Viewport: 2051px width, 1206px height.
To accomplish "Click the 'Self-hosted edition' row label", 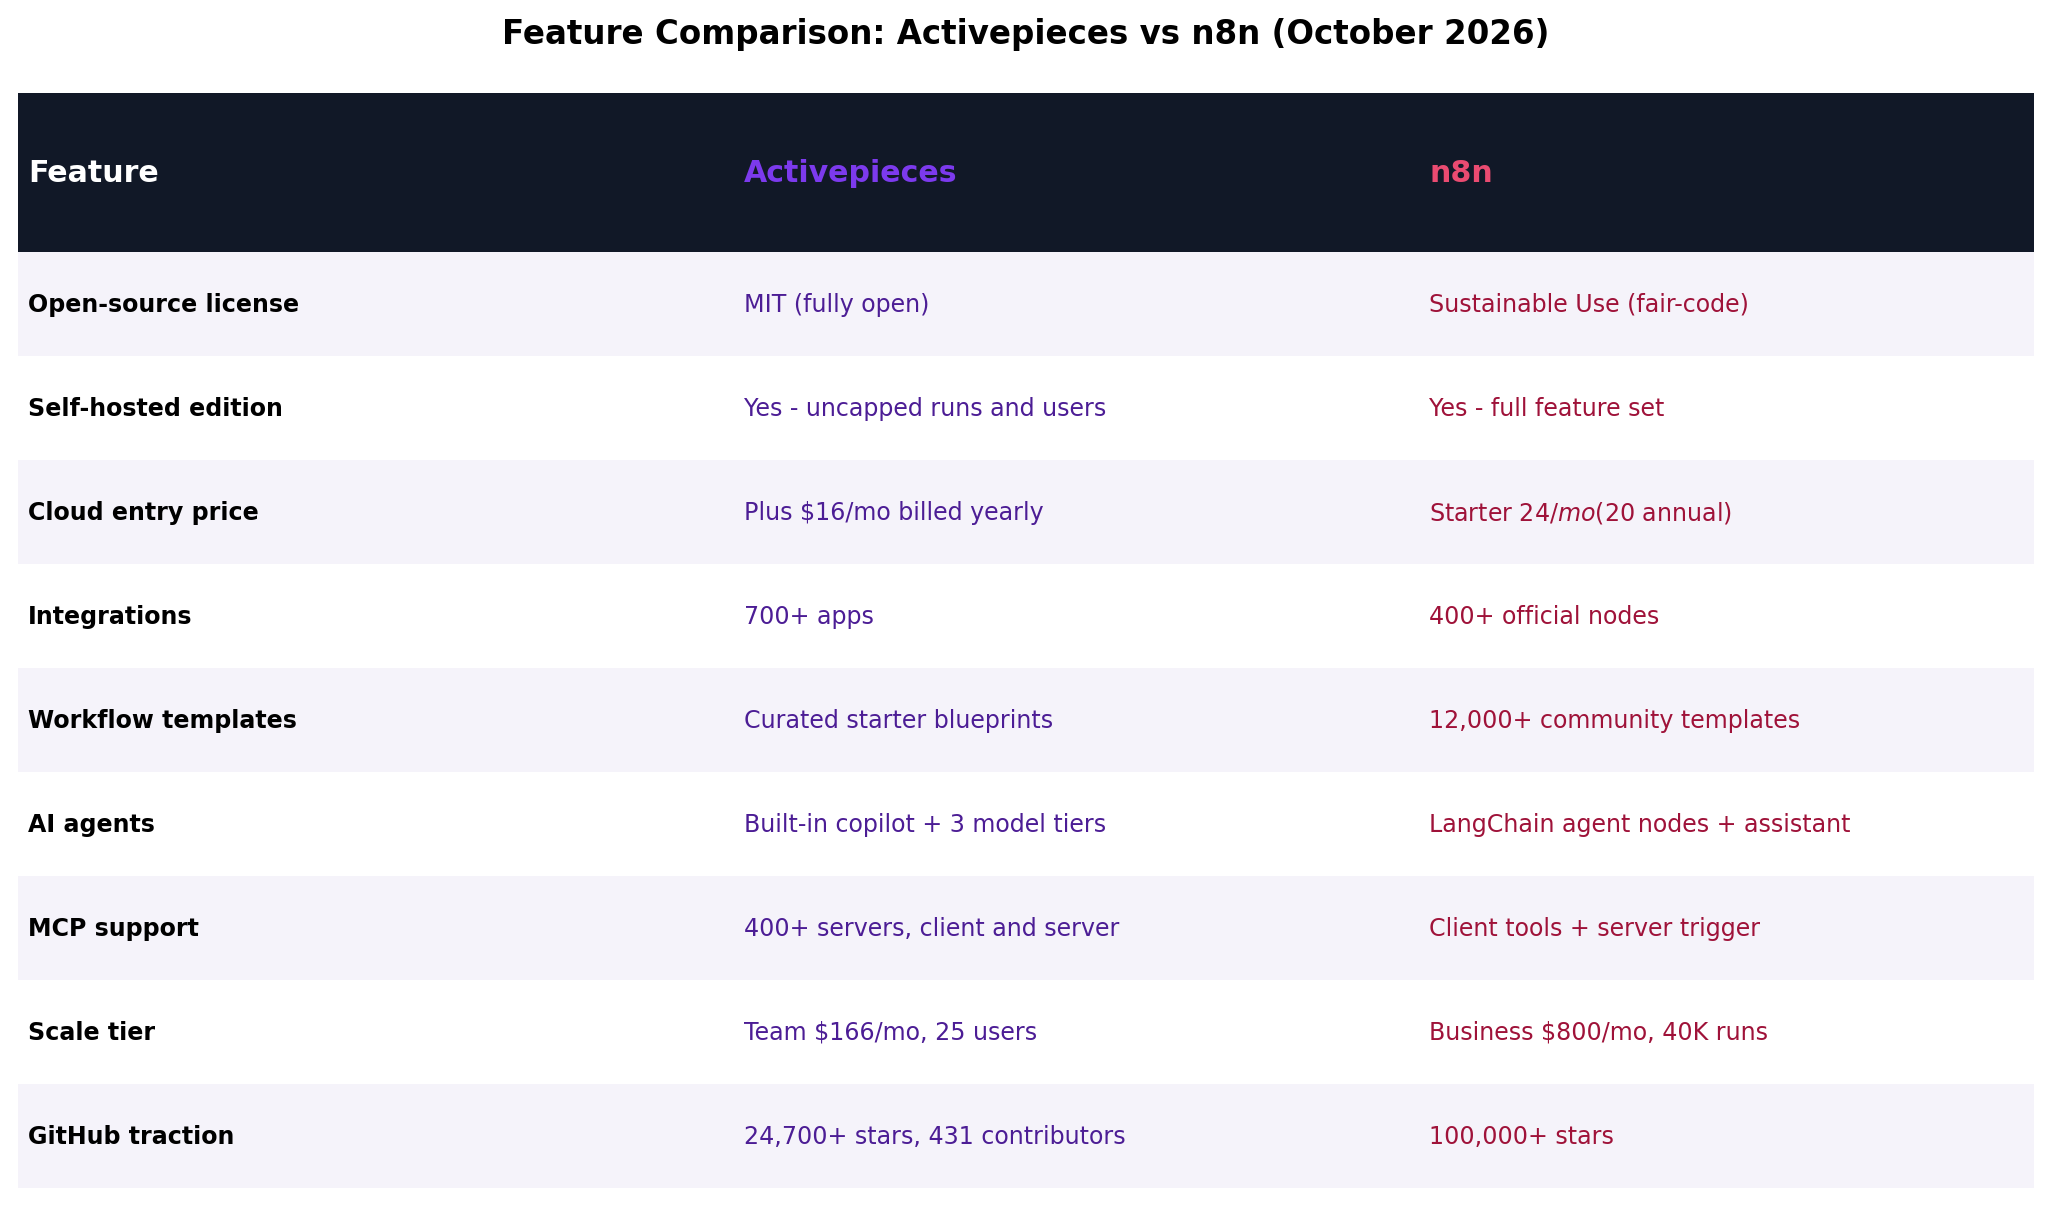I will pos(155,408).
